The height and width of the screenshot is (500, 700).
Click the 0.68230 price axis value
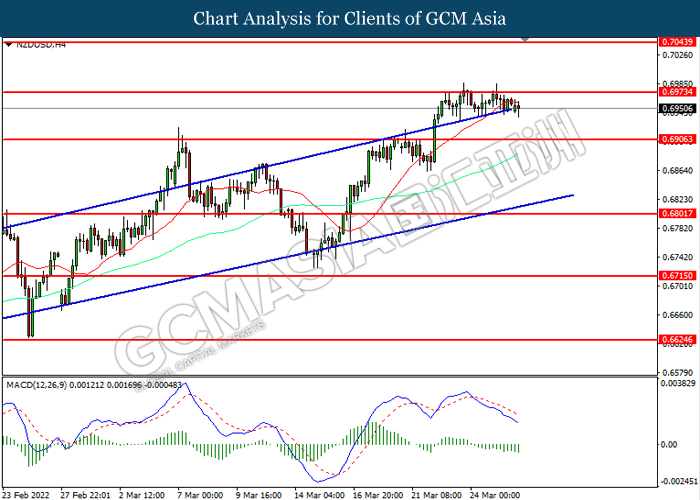click(x=678, y=199)
